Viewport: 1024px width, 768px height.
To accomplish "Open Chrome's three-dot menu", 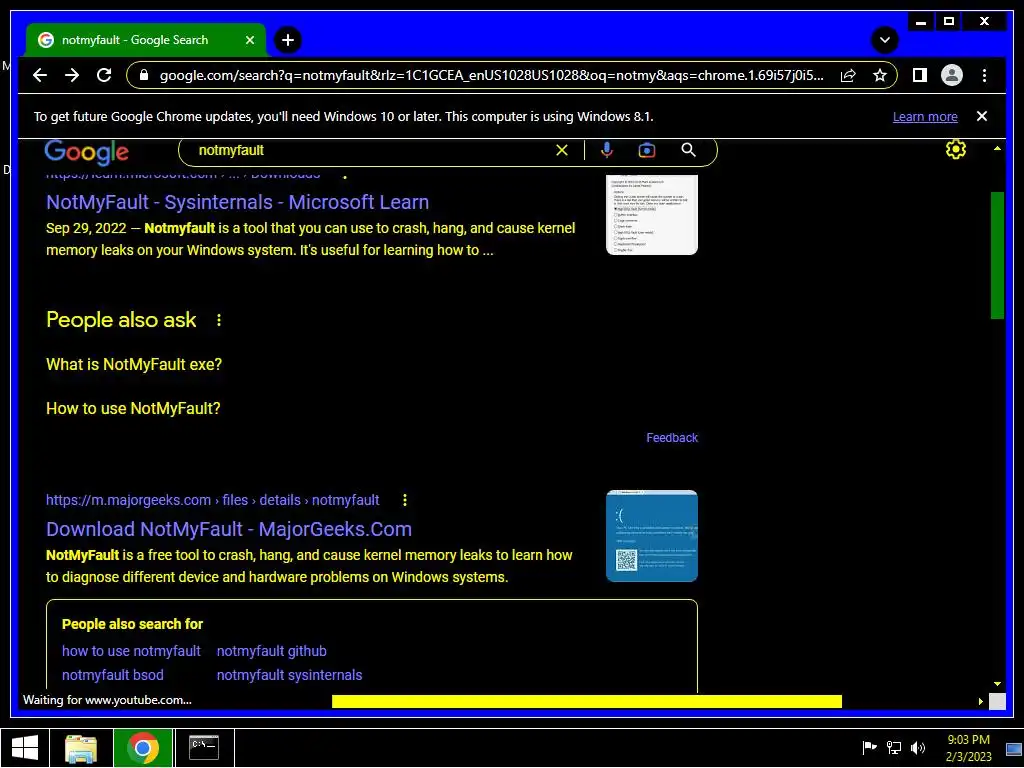I will [984, 75].
